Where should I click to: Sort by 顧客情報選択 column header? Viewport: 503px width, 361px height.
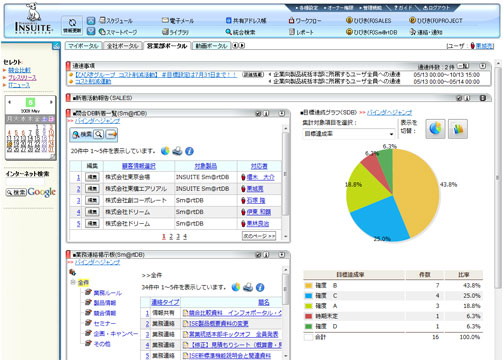click(139, 166)
